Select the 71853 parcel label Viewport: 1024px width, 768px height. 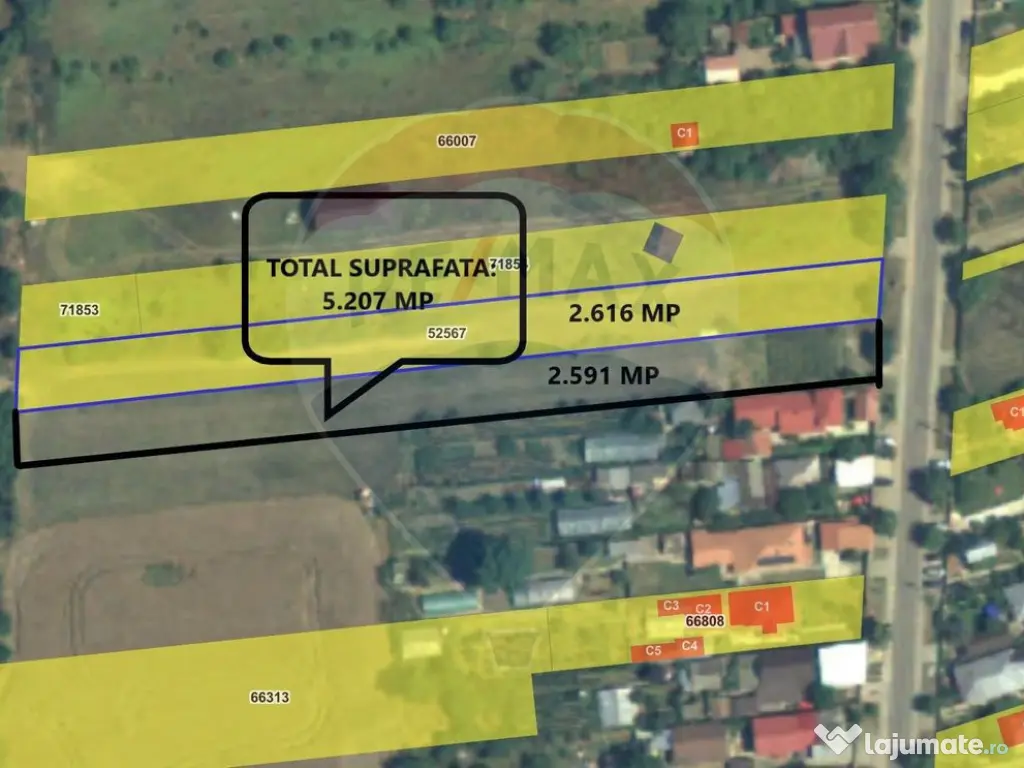[x=78, y=310]
